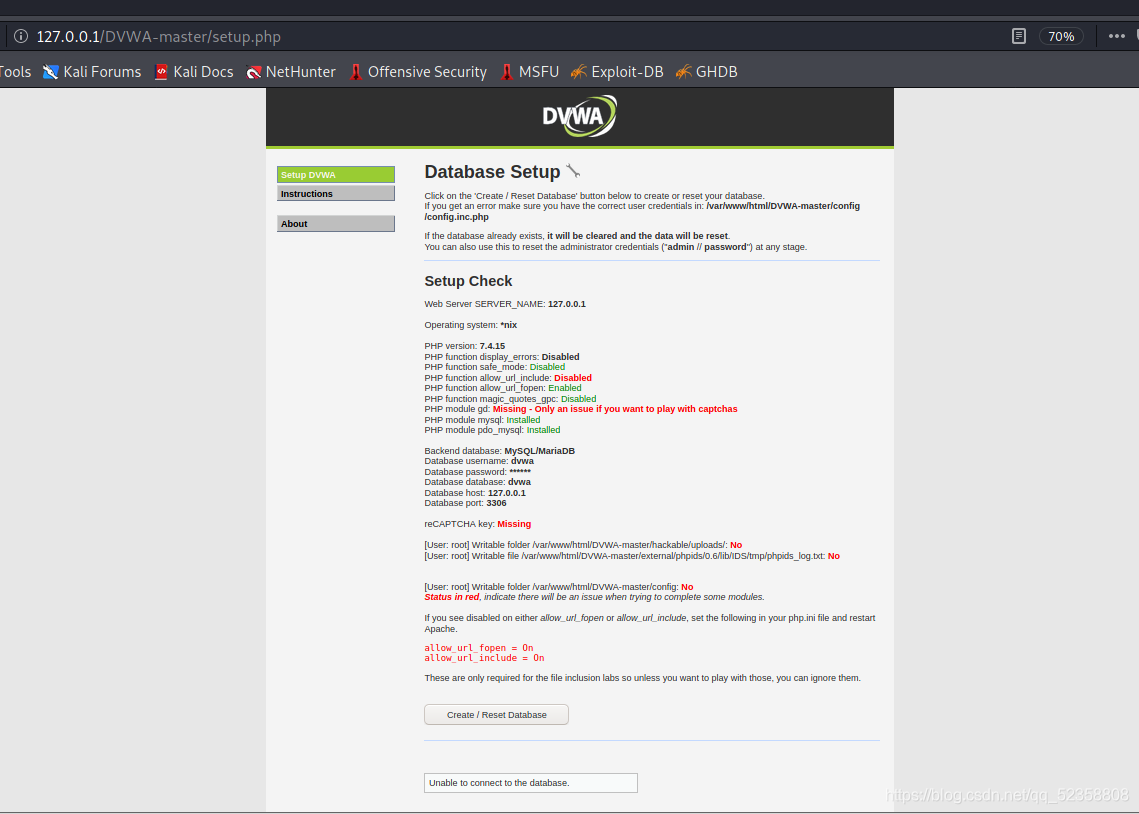Click Operating system value *nix
This screenshot has width=1139, height=814.
(508, 325)
